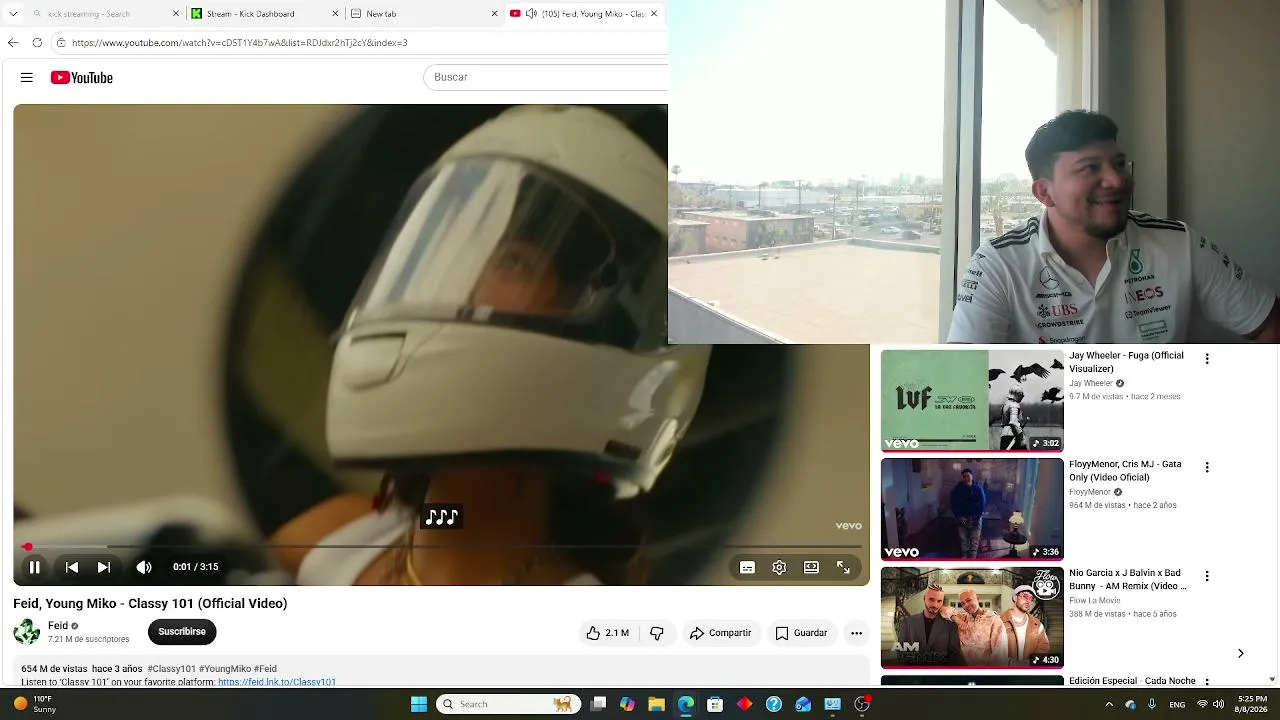Mute the YouTube player volume
The height and width of the screenshot is (720, 1280).
coord(144,567)
